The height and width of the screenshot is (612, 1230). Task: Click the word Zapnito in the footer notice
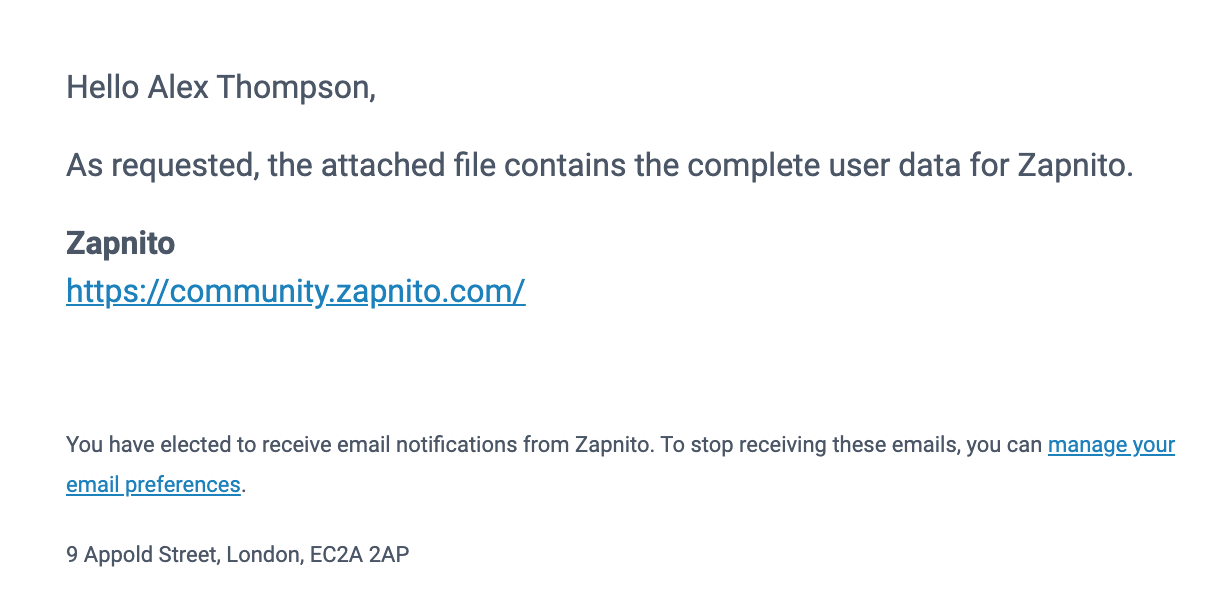[x=614, y=445]
